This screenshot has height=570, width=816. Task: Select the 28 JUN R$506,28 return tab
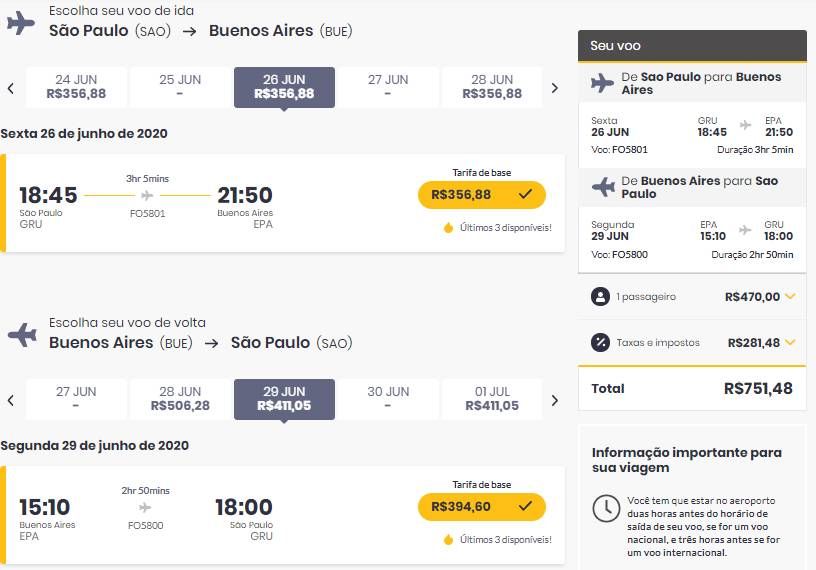click(180, 399)
